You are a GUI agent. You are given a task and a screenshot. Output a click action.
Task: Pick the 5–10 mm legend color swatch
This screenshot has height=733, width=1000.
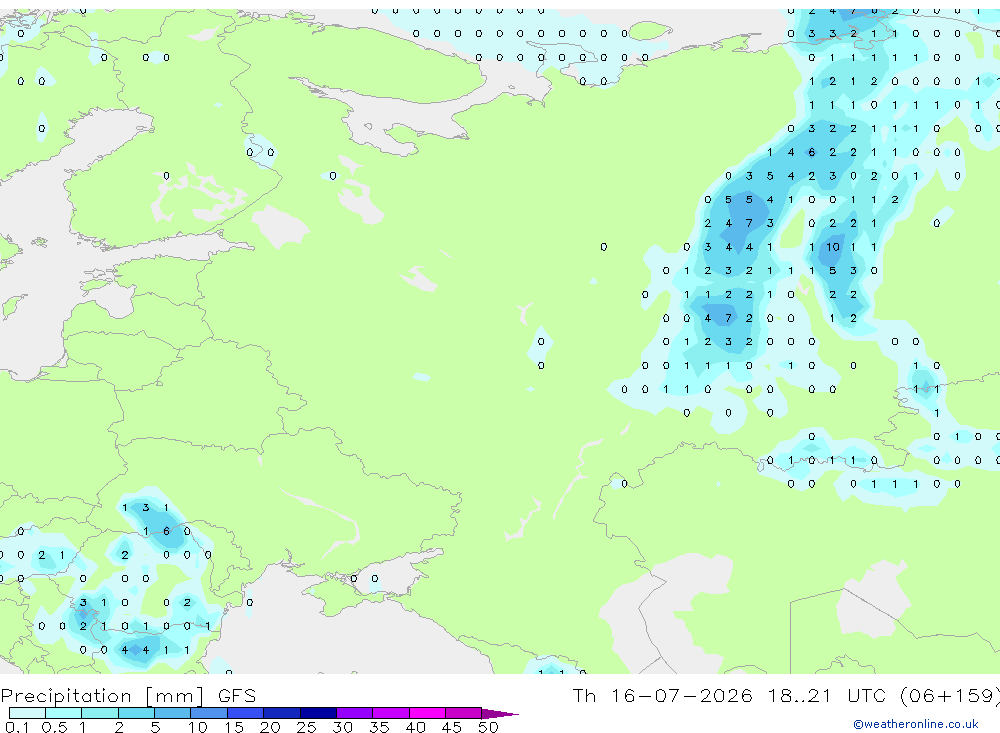(x=172, y=713)
